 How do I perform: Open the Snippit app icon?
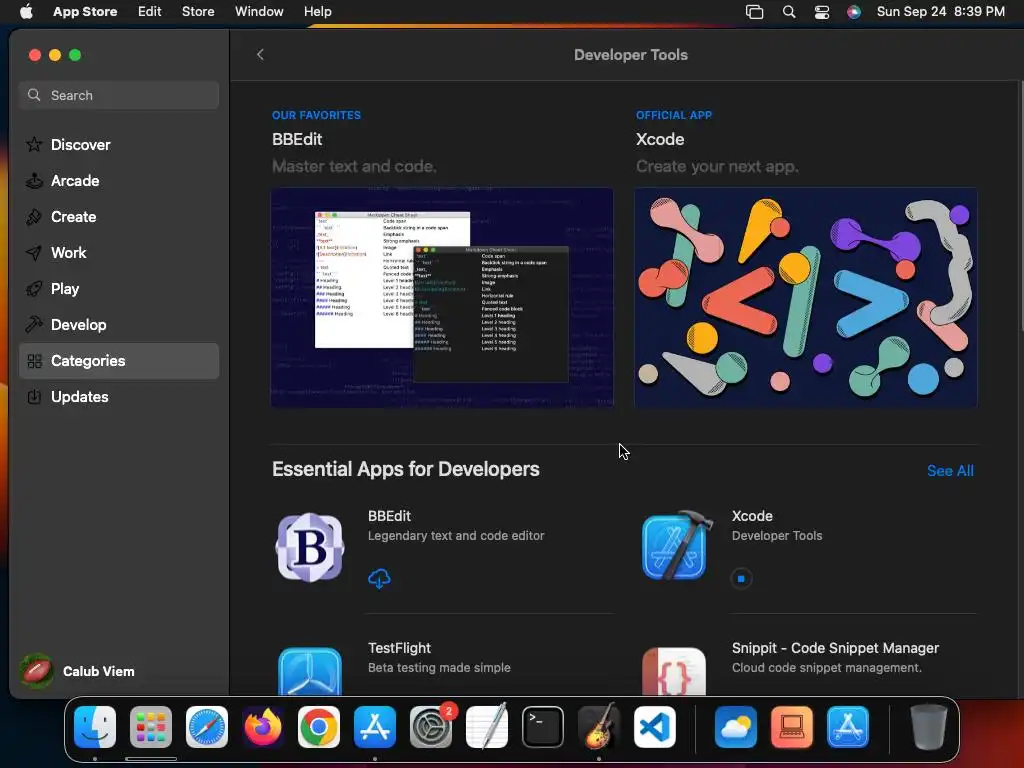674,671
